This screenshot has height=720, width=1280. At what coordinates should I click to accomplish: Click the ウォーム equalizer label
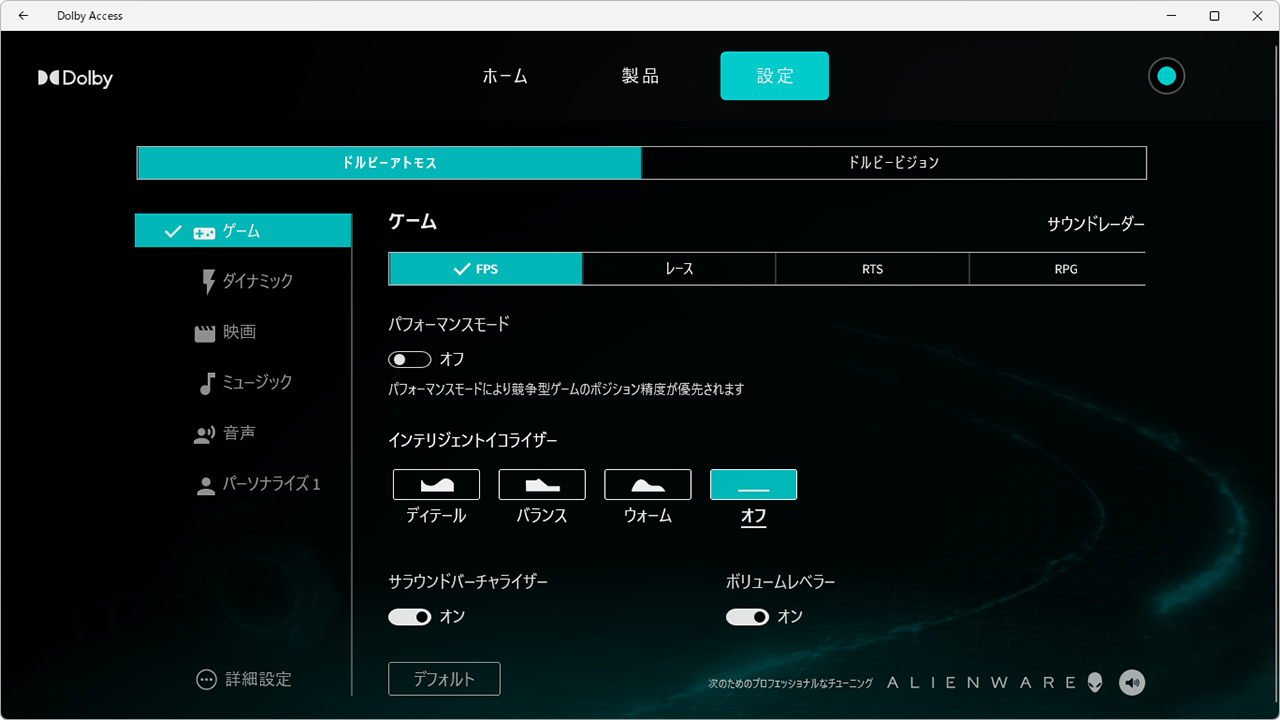click(648, 517)
